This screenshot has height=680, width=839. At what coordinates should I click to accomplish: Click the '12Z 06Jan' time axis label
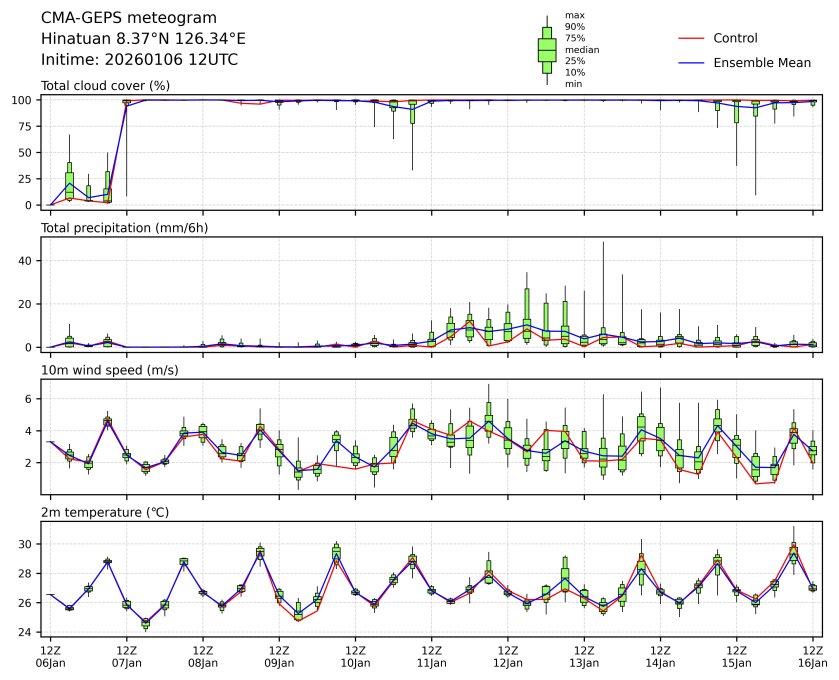pyautogui.click(x=51, y=656)
